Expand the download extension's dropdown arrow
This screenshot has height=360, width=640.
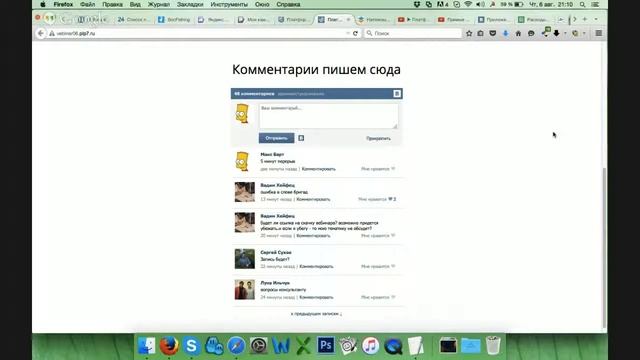(565, 33)
